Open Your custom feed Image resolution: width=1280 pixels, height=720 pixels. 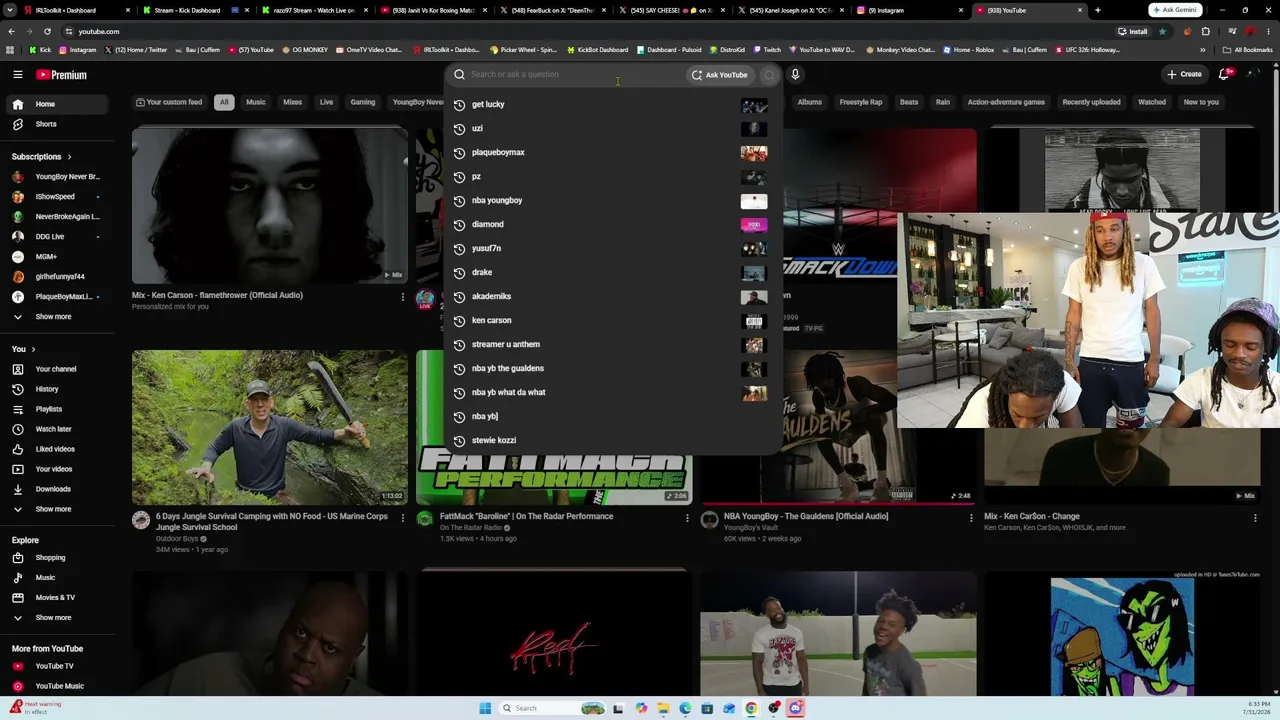(169, 102)
